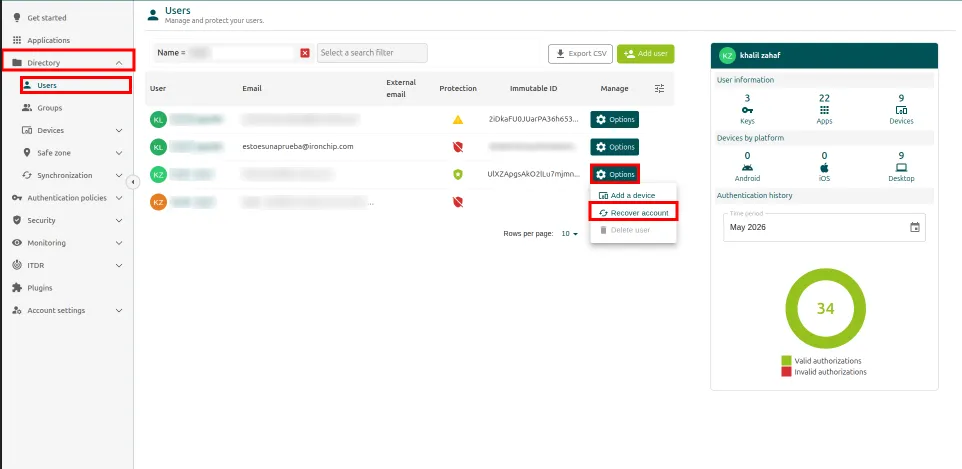Click the Name filter value field

[x=242, y=53]
